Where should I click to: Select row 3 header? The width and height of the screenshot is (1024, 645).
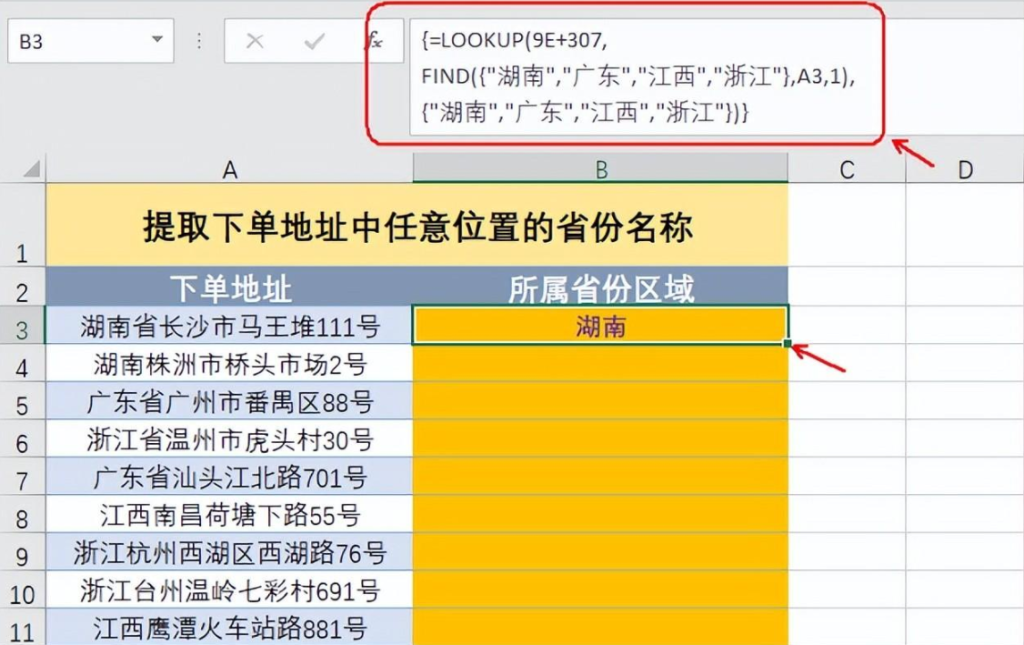[x=22, y=325]
